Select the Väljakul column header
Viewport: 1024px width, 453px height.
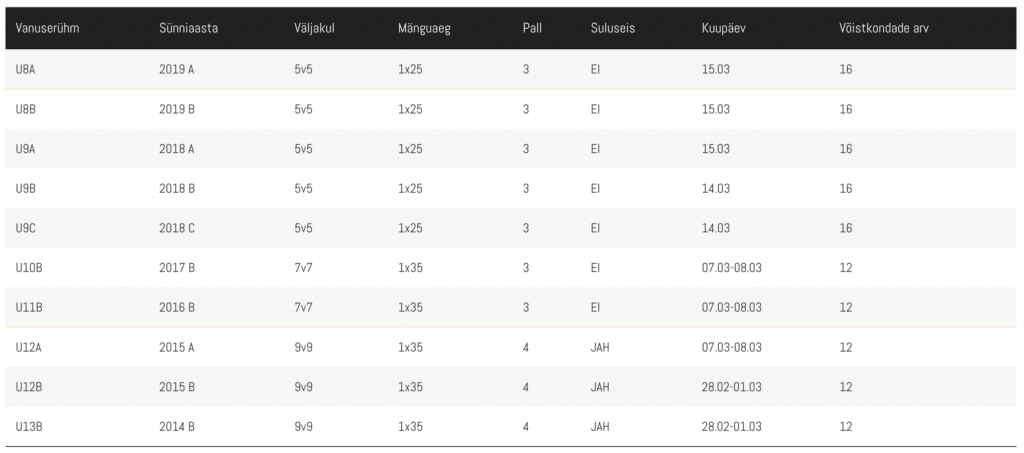tap(314, 29)
